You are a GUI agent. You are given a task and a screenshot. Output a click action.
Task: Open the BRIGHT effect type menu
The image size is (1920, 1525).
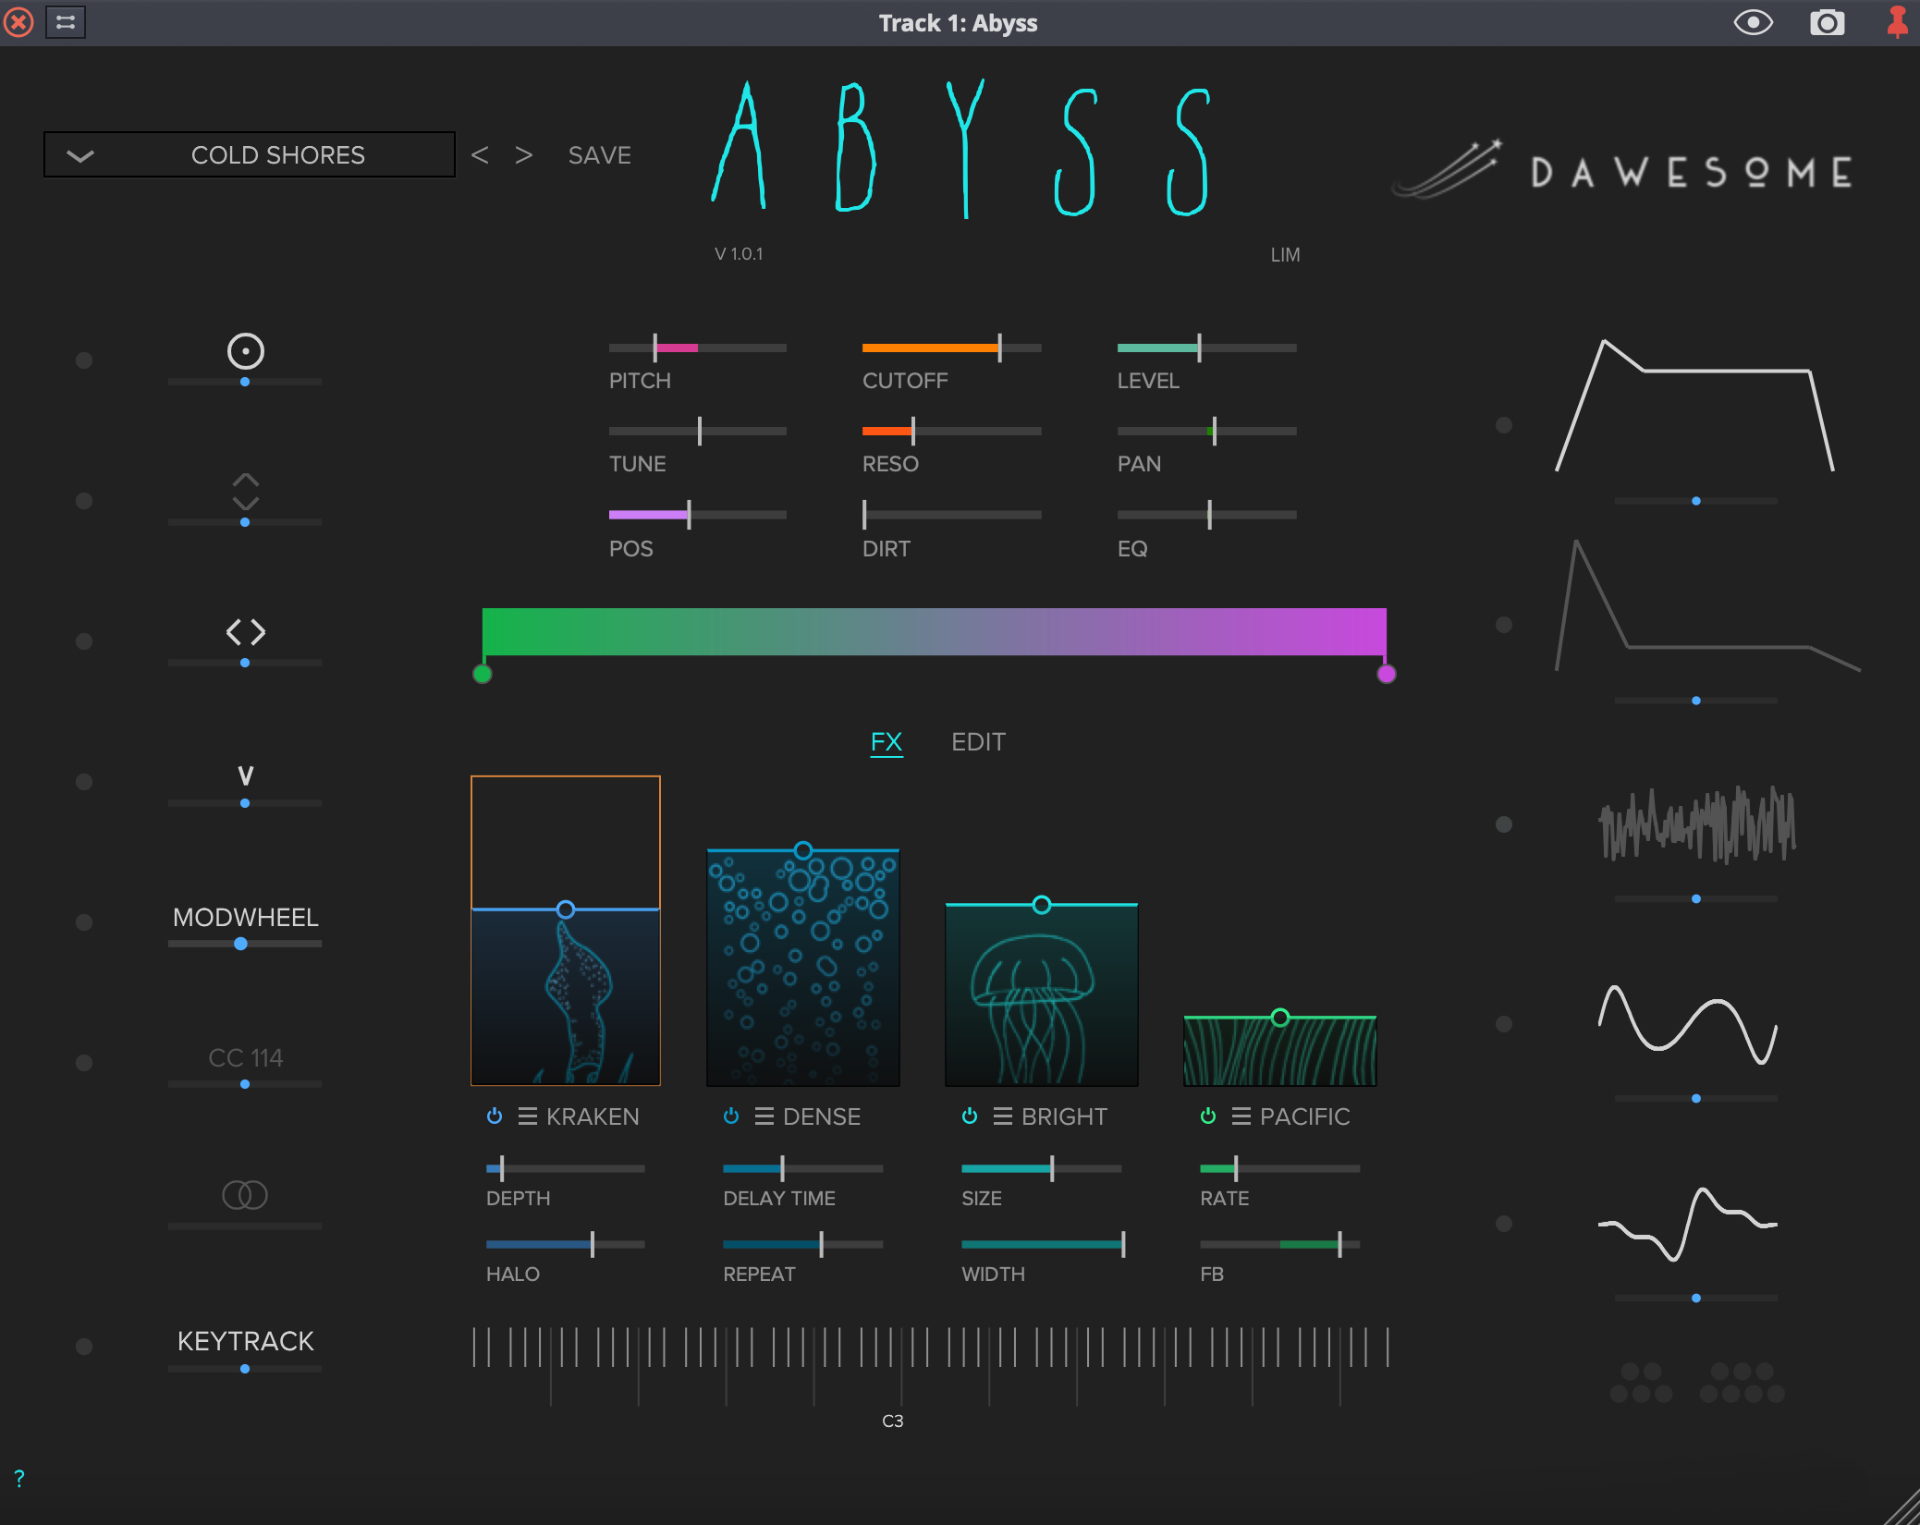[x=1002, y=1116]
